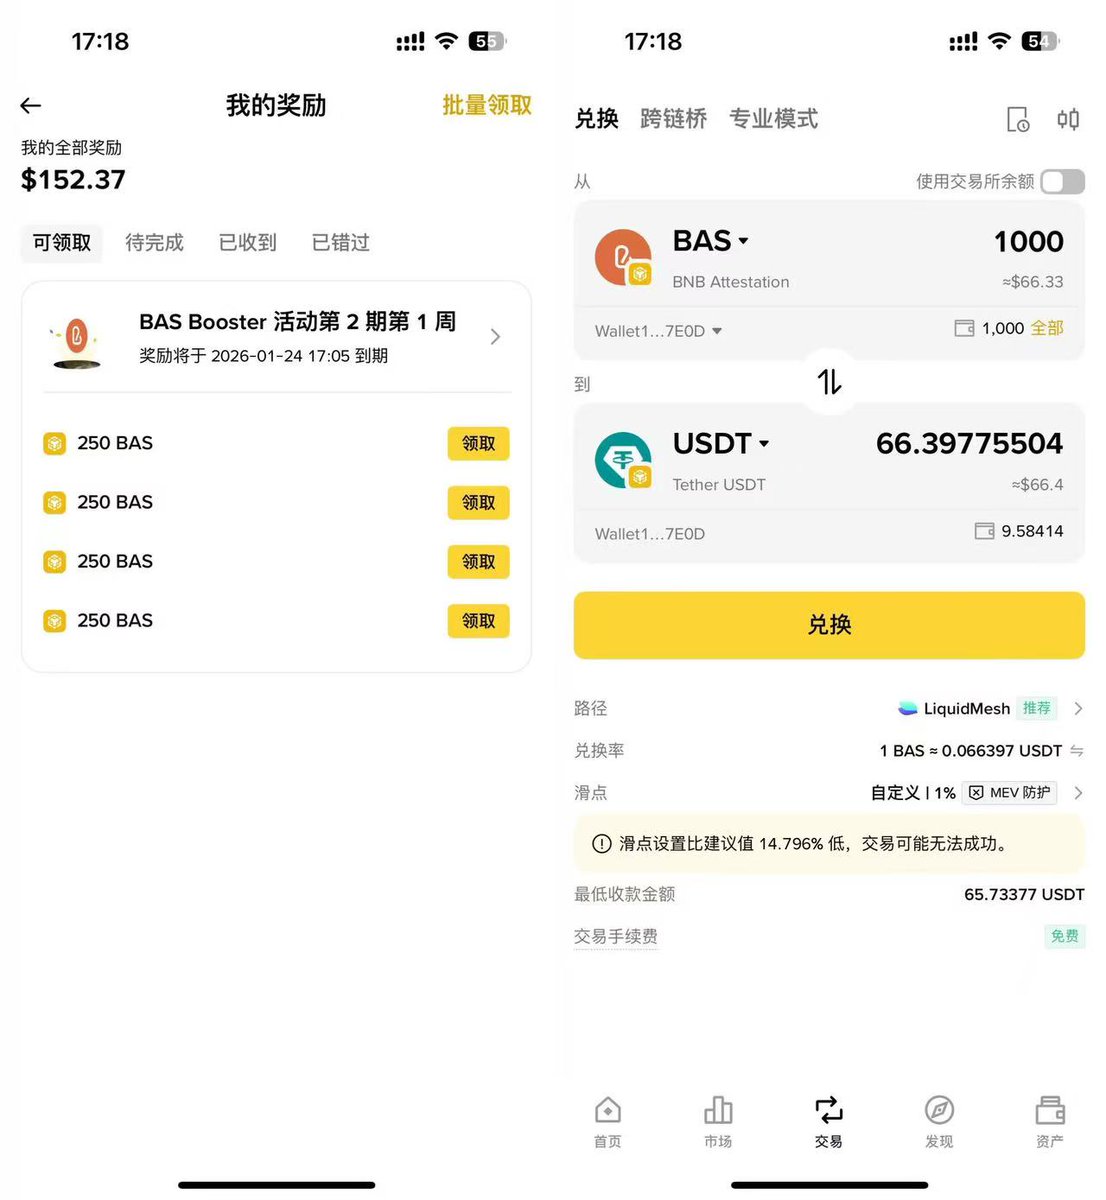The image size is (1106, 1200).
Task: Switch to the 跨链桥 tab
Action: point(673,119)
